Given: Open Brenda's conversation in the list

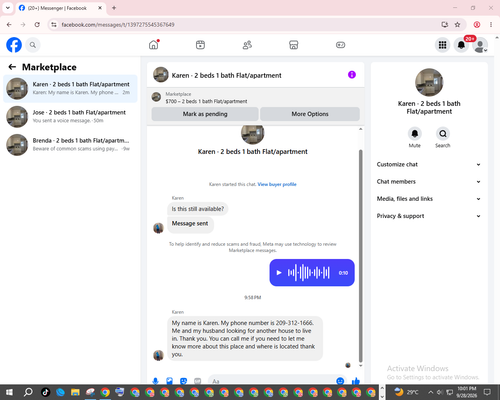Looking at the screenshot, I should (70, 145).
